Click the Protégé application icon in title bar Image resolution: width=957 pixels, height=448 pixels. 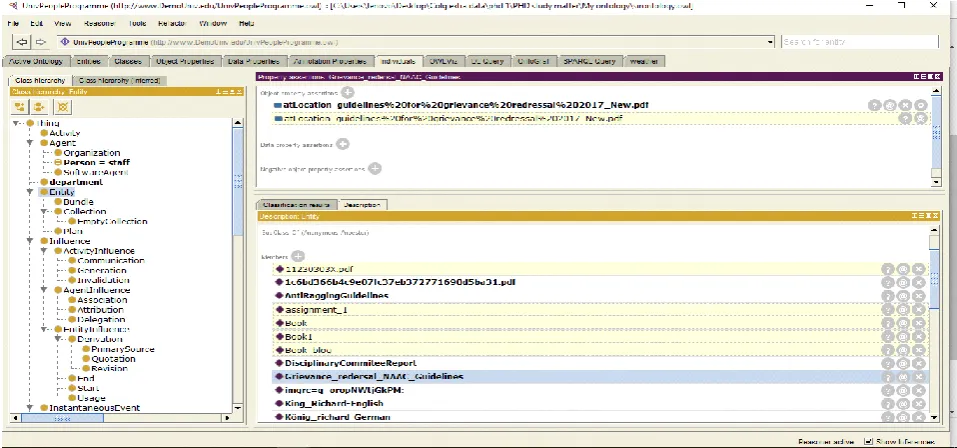[x=13, y=5]
